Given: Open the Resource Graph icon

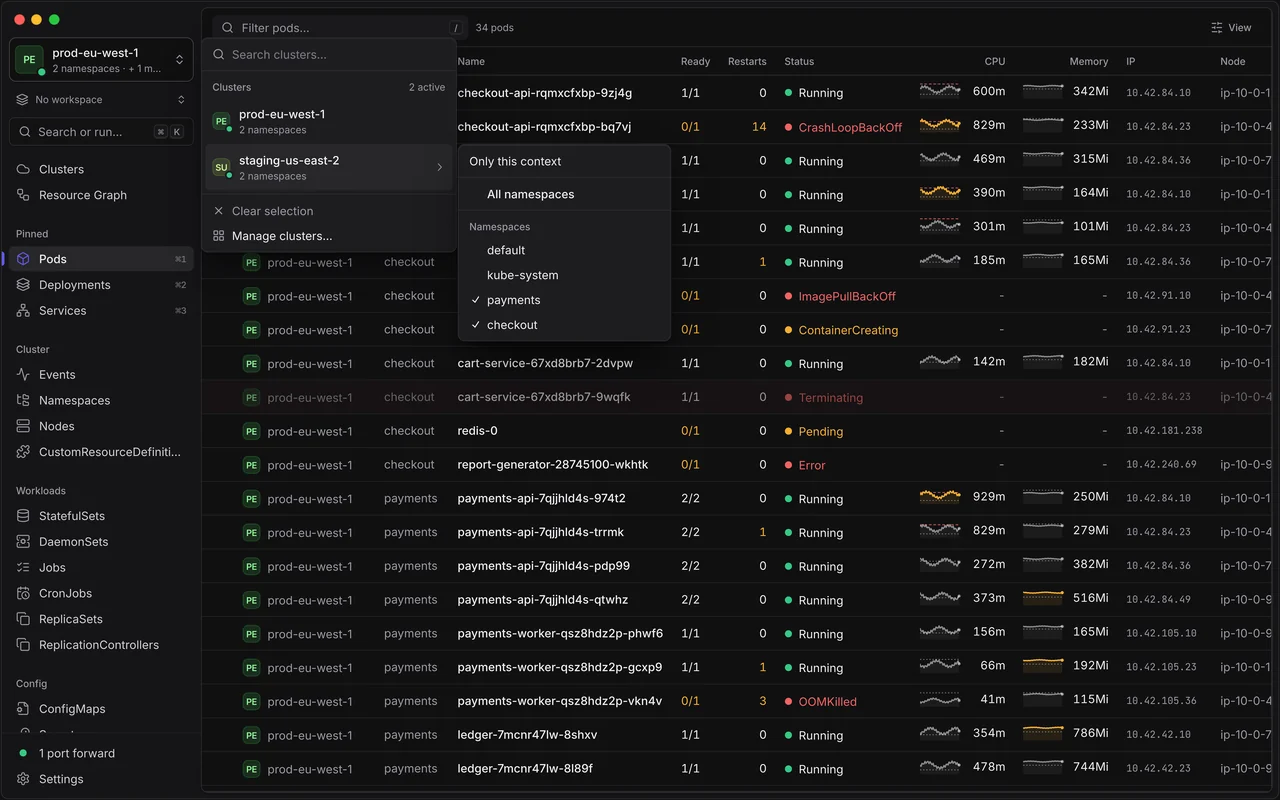Looking at the screenshot, I should [x=23, y=195].
